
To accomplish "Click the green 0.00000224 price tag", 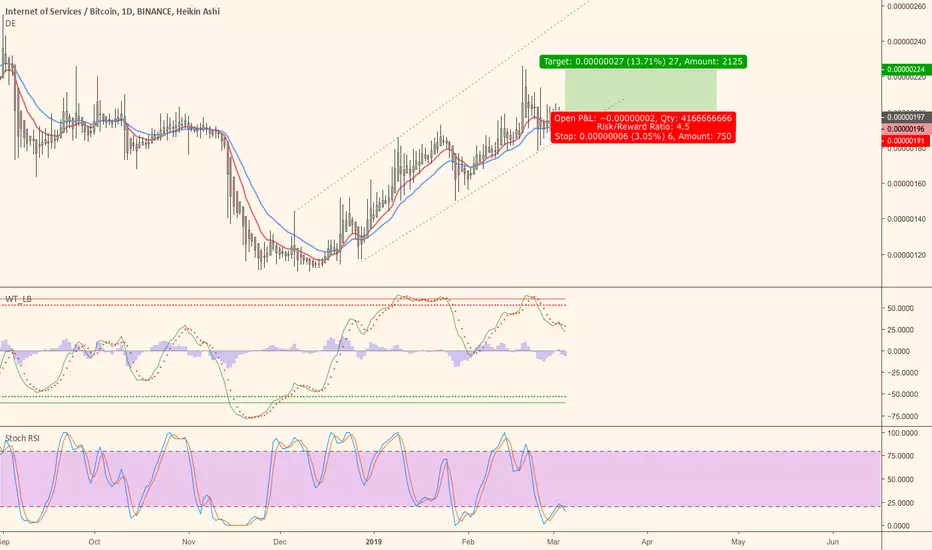I will 906,70.
